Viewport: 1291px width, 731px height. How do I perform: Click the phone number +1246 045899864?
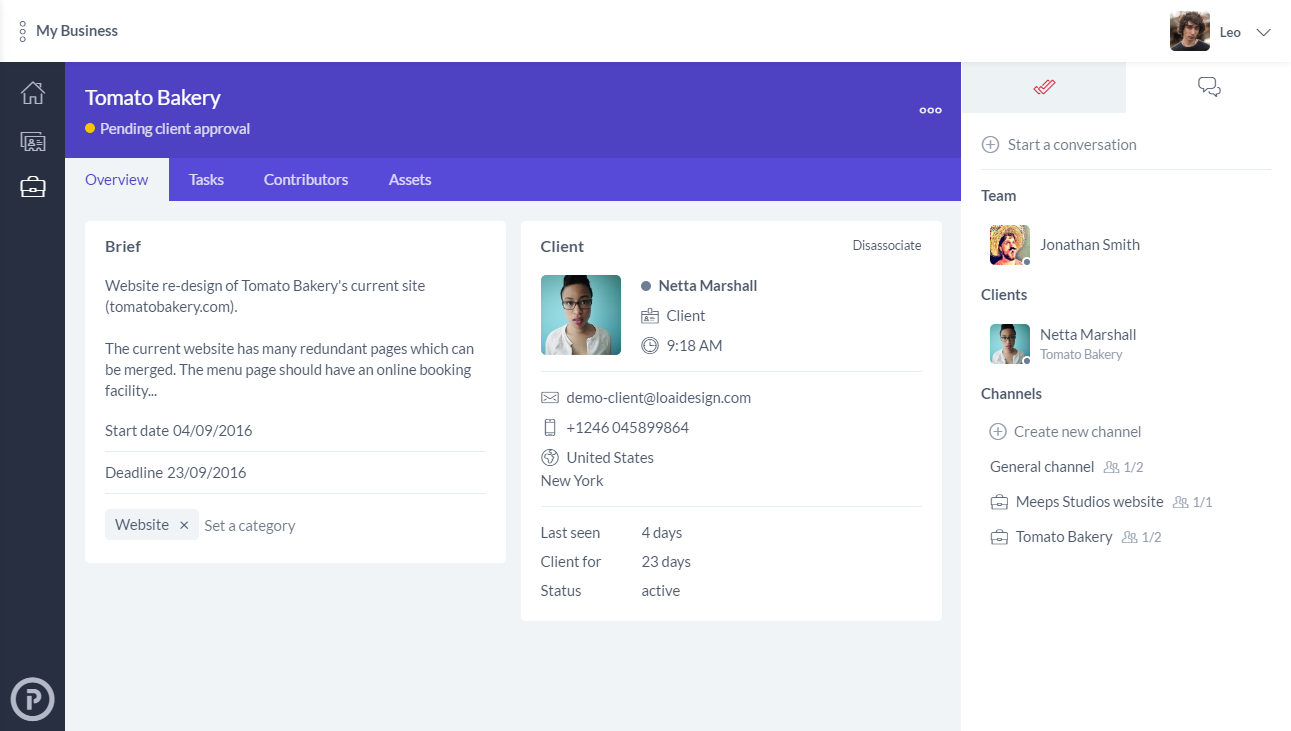tap(627, 427)
